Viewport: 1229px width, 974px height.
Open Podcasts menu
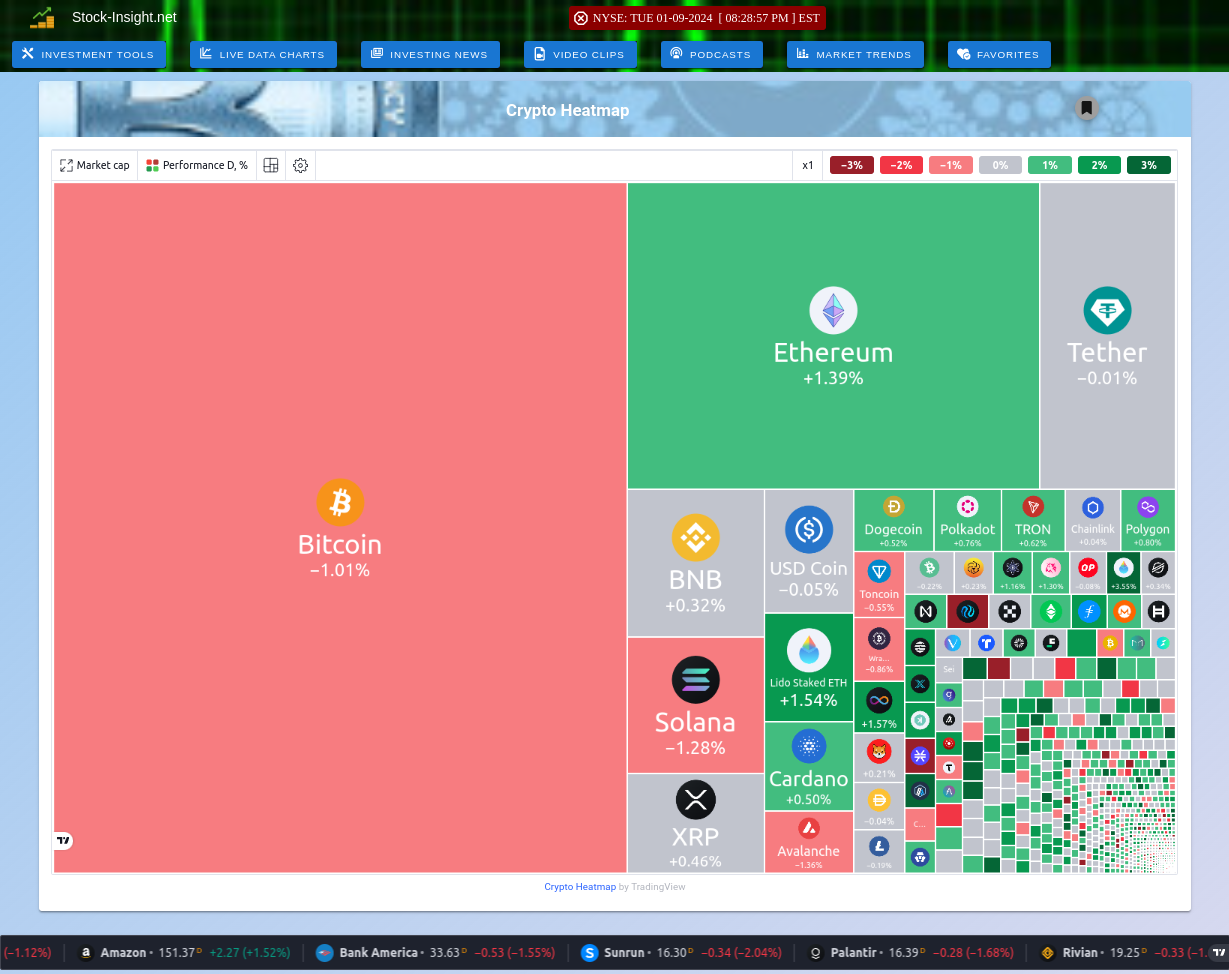click(x=712, y=54)
